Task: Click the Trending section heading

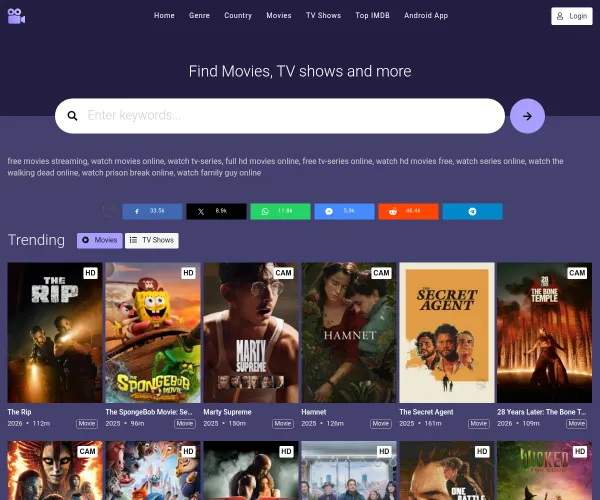Action: [36, 240]
